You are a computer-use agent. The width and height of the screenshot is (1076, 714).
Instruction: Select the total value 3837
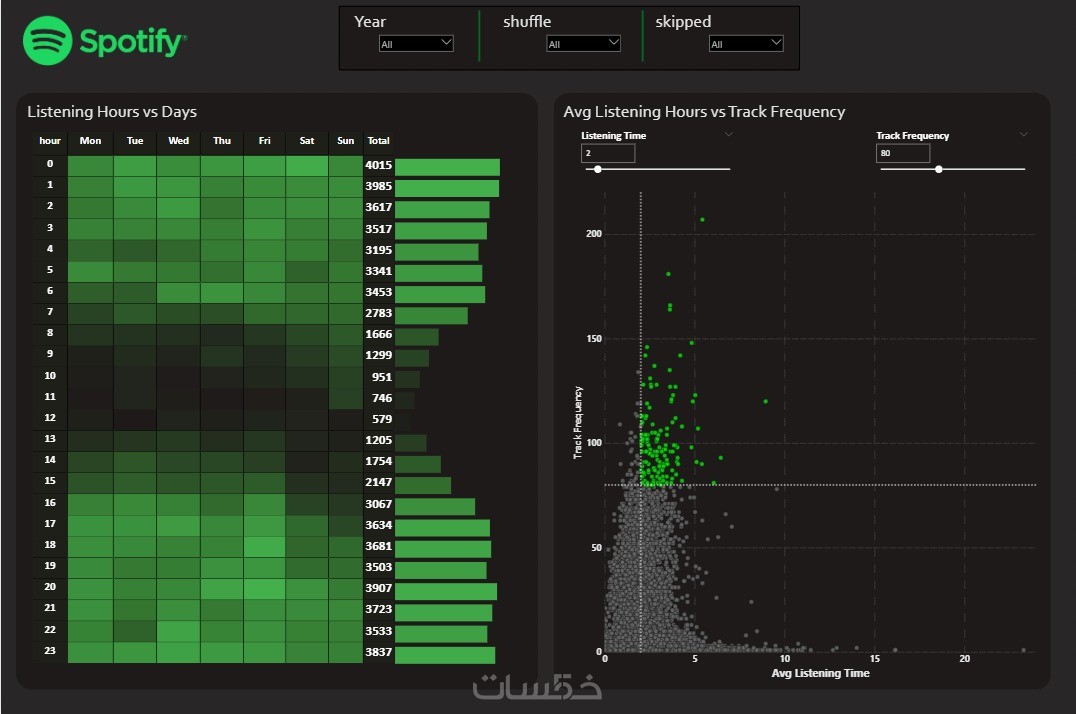click(378, 652)
